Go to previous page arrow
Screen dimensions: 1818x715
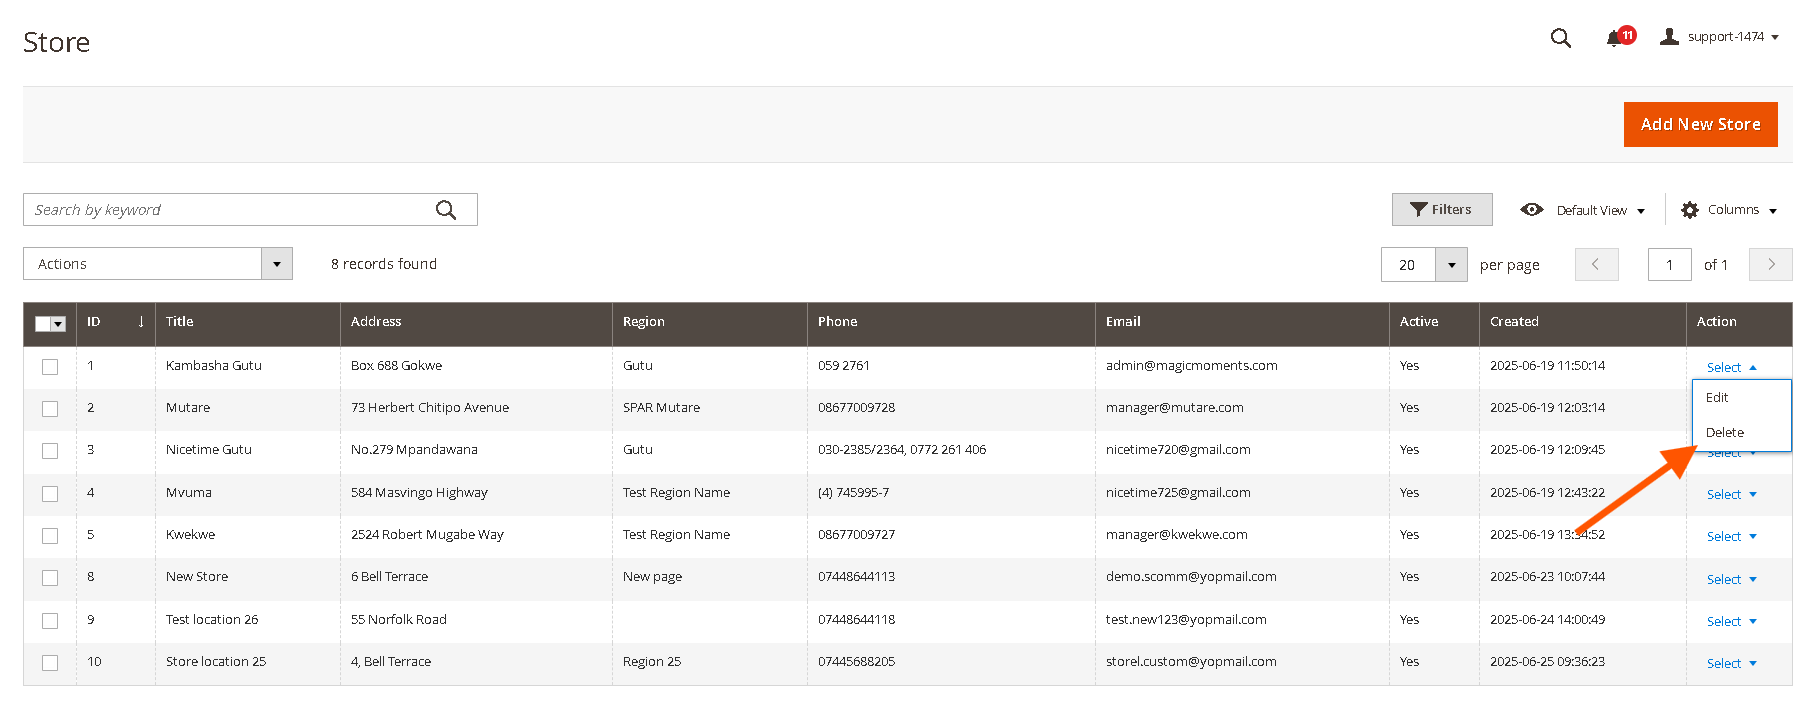click(1596, 264)
